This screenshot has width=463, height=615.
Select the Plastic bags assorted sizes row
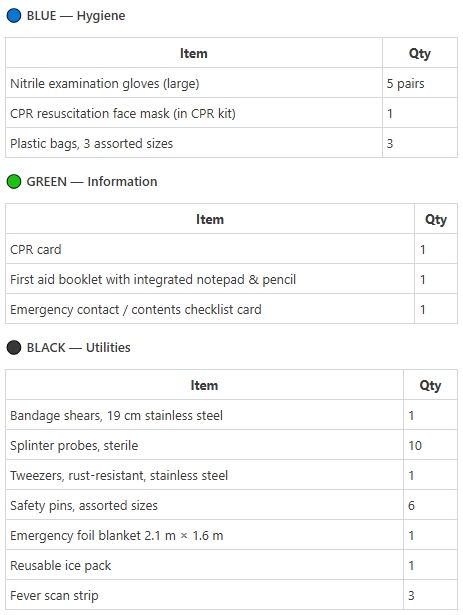(x=232, y=143)
